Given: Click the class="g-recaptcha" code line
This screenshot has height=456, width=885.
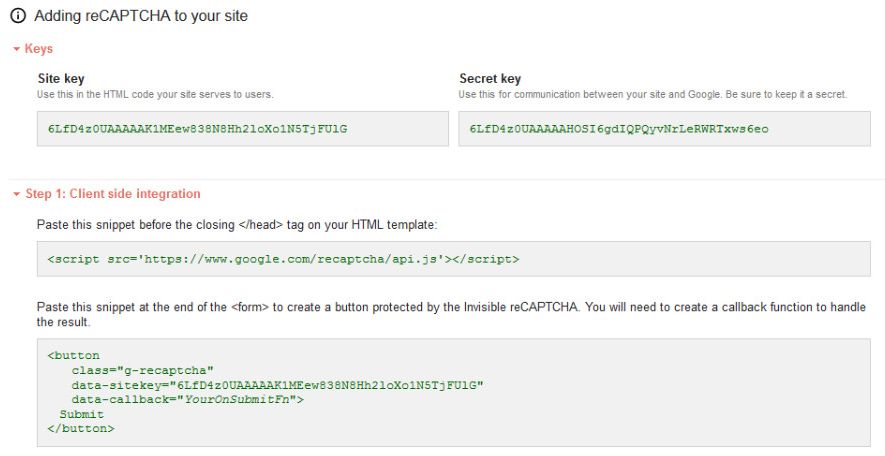Looking at the screenshot, I should [x=142, y=370].
